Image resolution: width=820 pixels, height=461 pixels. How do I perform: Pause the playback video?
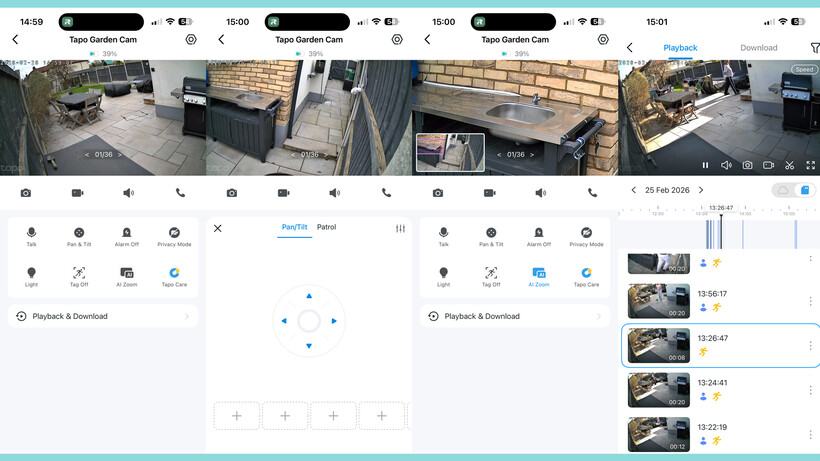coord(705,165)
